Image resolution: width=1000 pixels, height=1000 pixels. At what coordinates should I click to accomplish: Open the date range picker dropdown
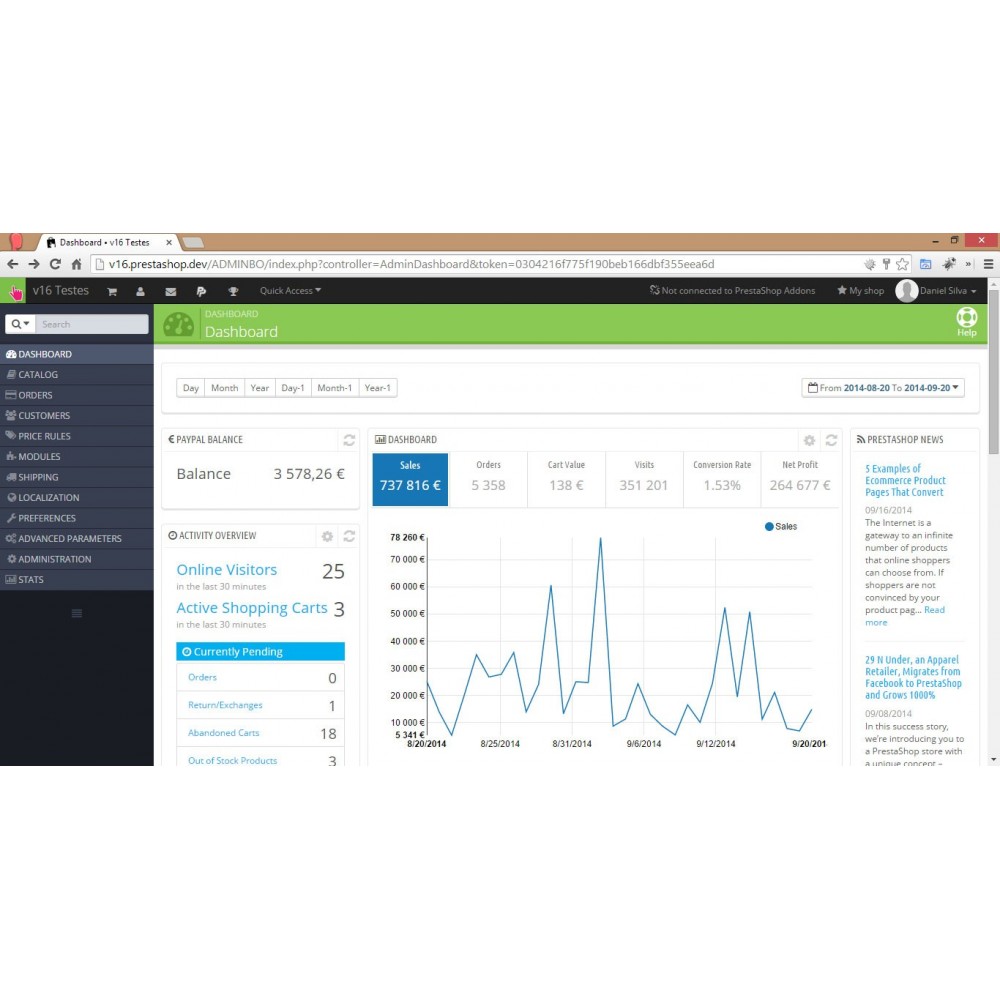click(883, 388)
